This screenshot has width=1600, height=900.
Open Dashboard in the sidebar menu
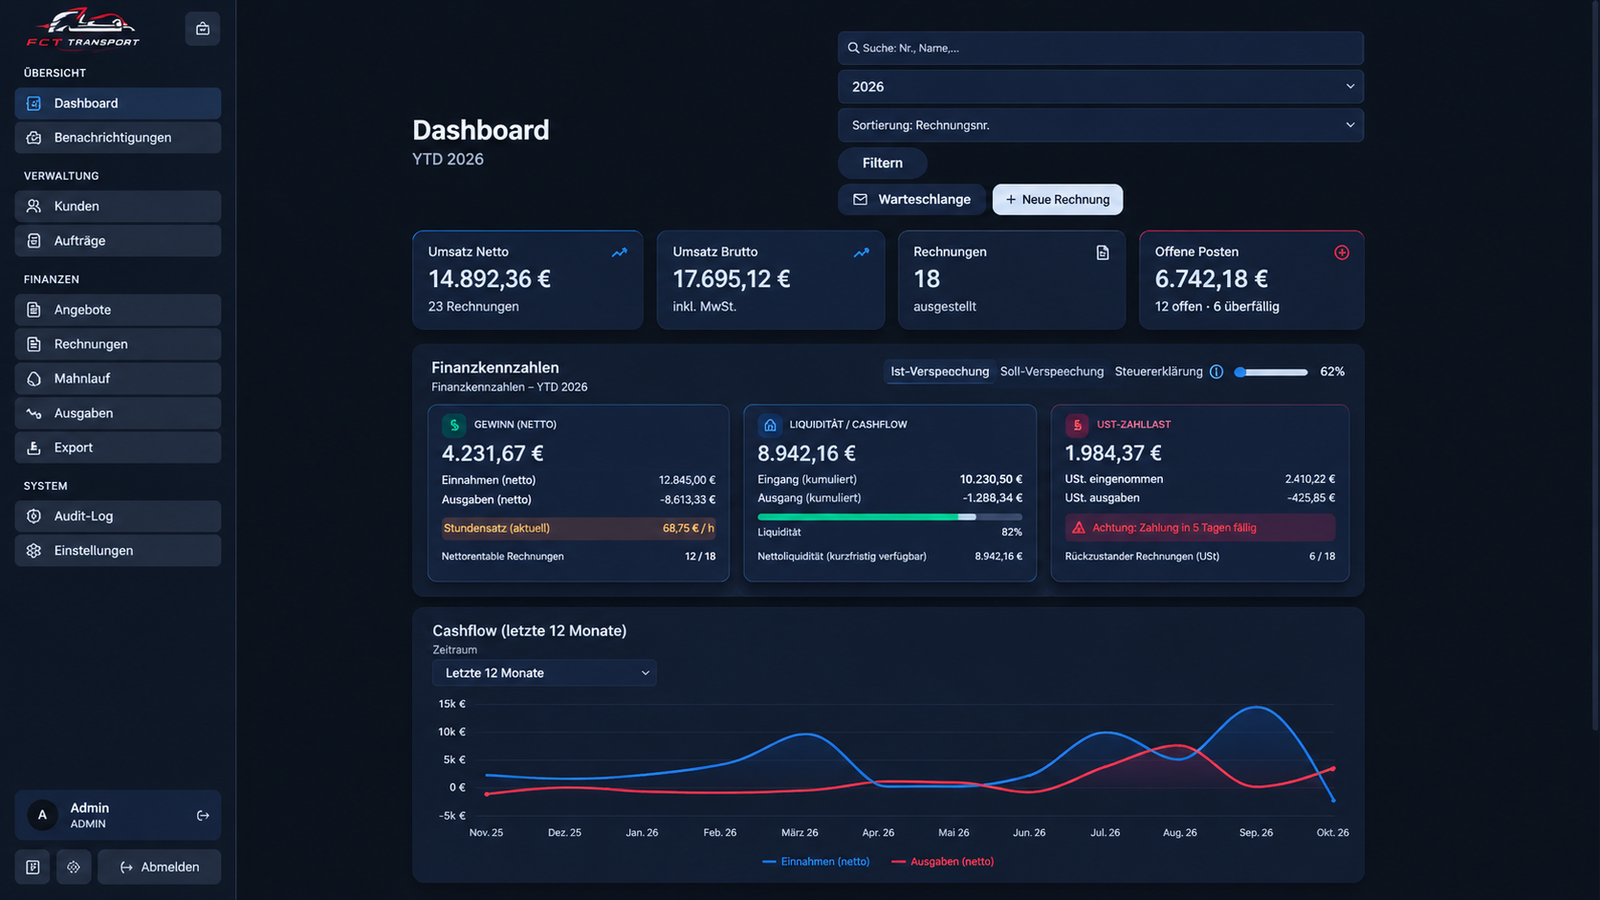[118, 103]
